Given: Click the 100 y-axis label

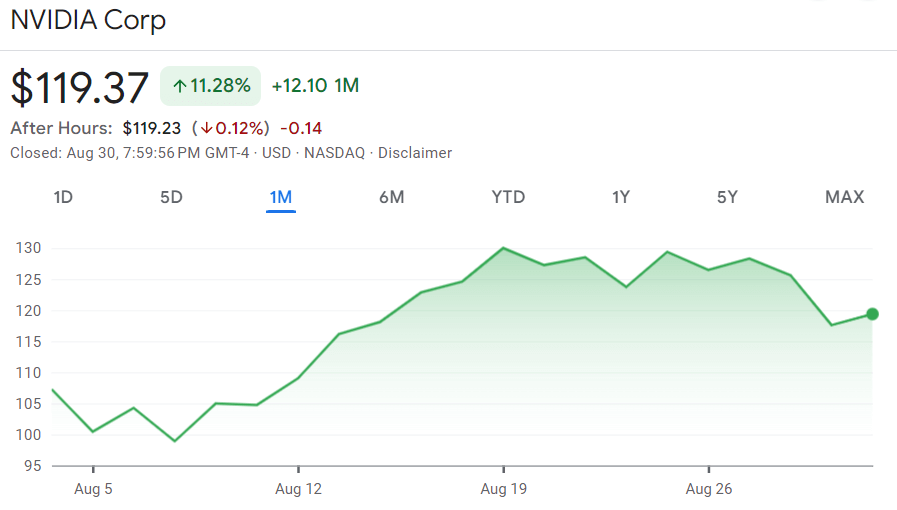Looking at the screenshot, I should click(x=28, y=435).
